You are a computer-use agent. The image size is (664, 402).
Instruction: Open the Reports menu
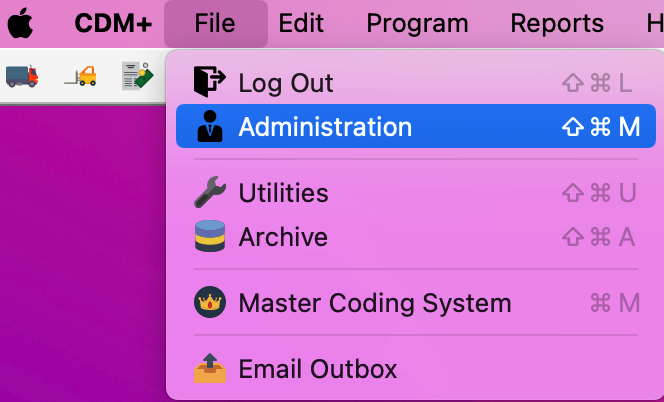coord(557,23)
